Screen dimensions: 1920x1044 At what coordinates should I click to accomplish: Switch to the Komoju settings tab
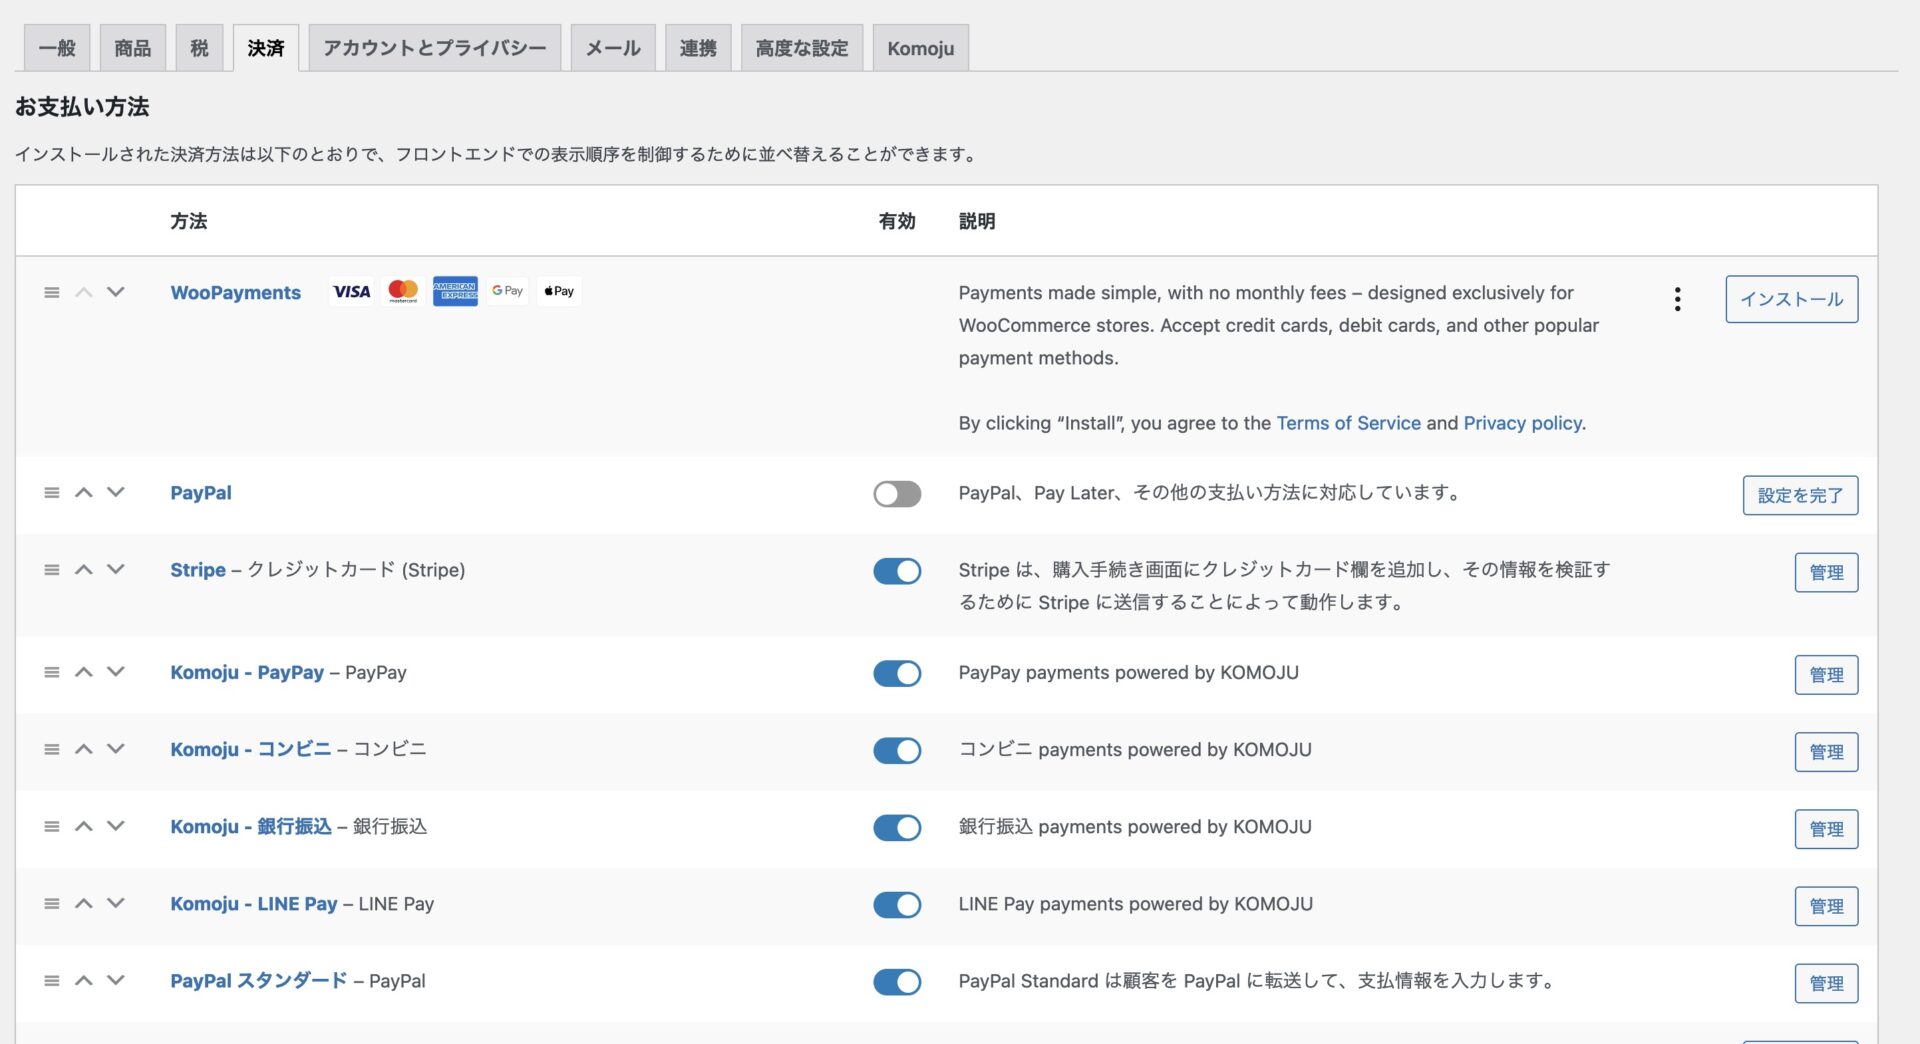(920, 46)
